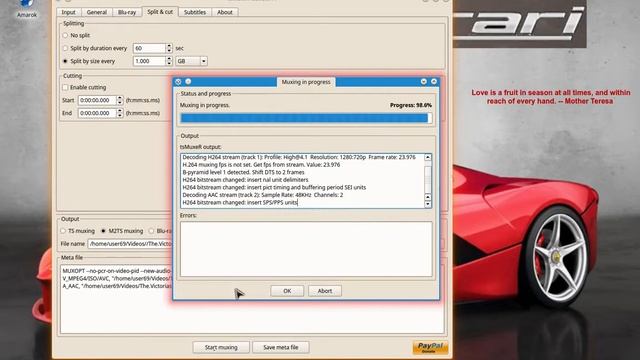This screenshot has height=360, width=640.
Task: Adjust the cutting End time spinner
Action: [x=120, y=113]
